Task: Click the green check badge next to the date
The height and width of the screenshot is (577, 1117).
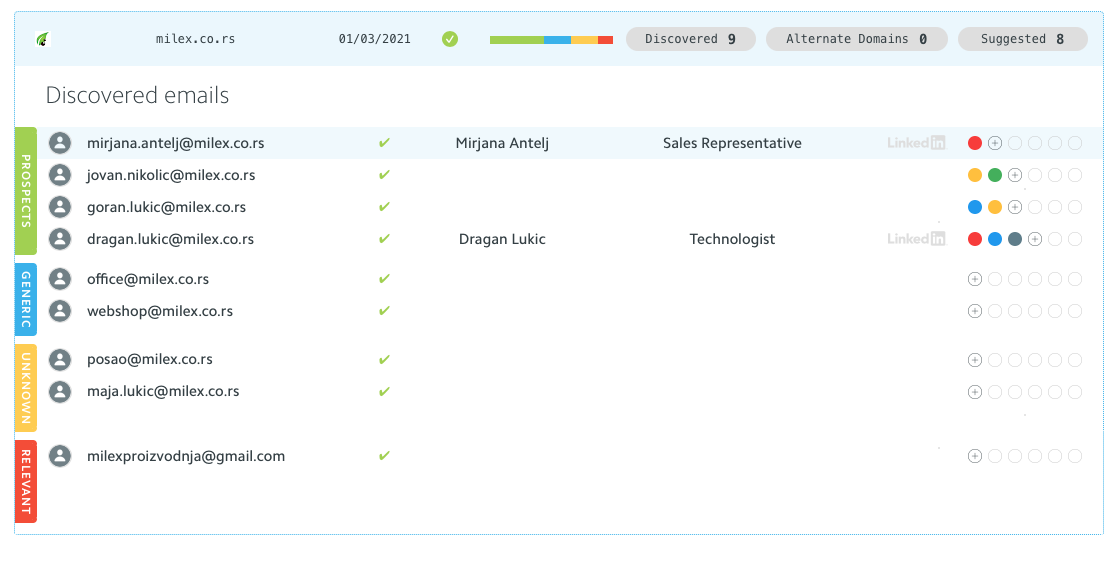Action: click(x=449, y=39)
